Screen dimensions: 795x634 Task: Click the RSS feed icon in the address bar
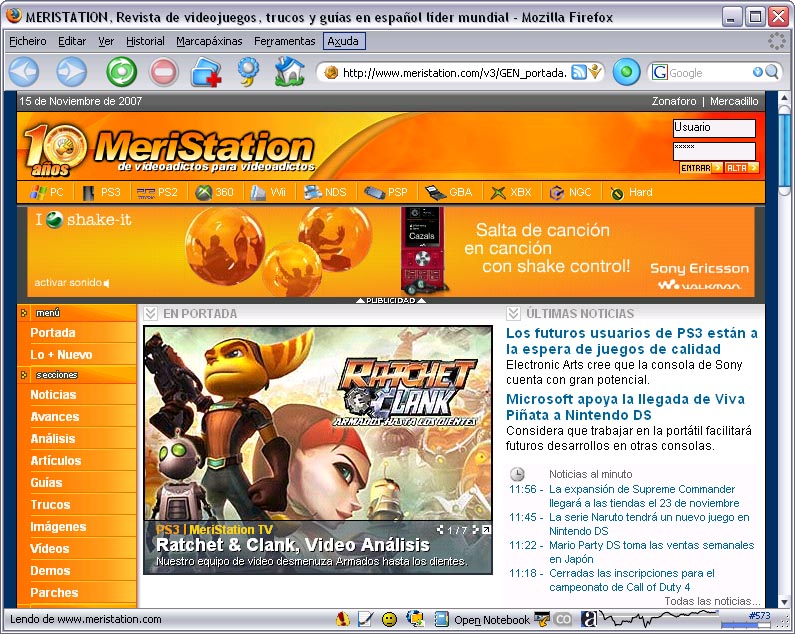pyautogui.click(x=578, y=73)
